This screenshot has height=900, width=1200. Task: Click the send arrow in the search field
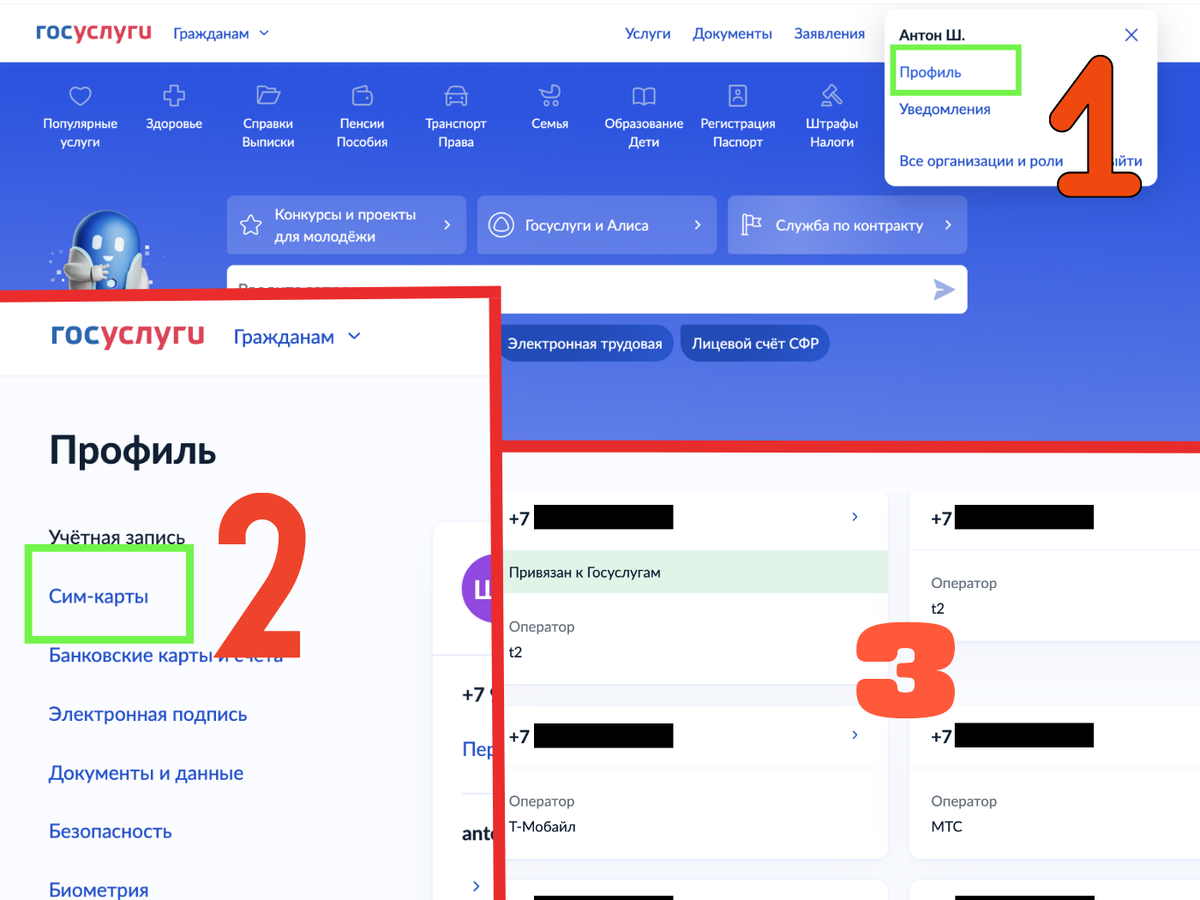coord(944,290)
